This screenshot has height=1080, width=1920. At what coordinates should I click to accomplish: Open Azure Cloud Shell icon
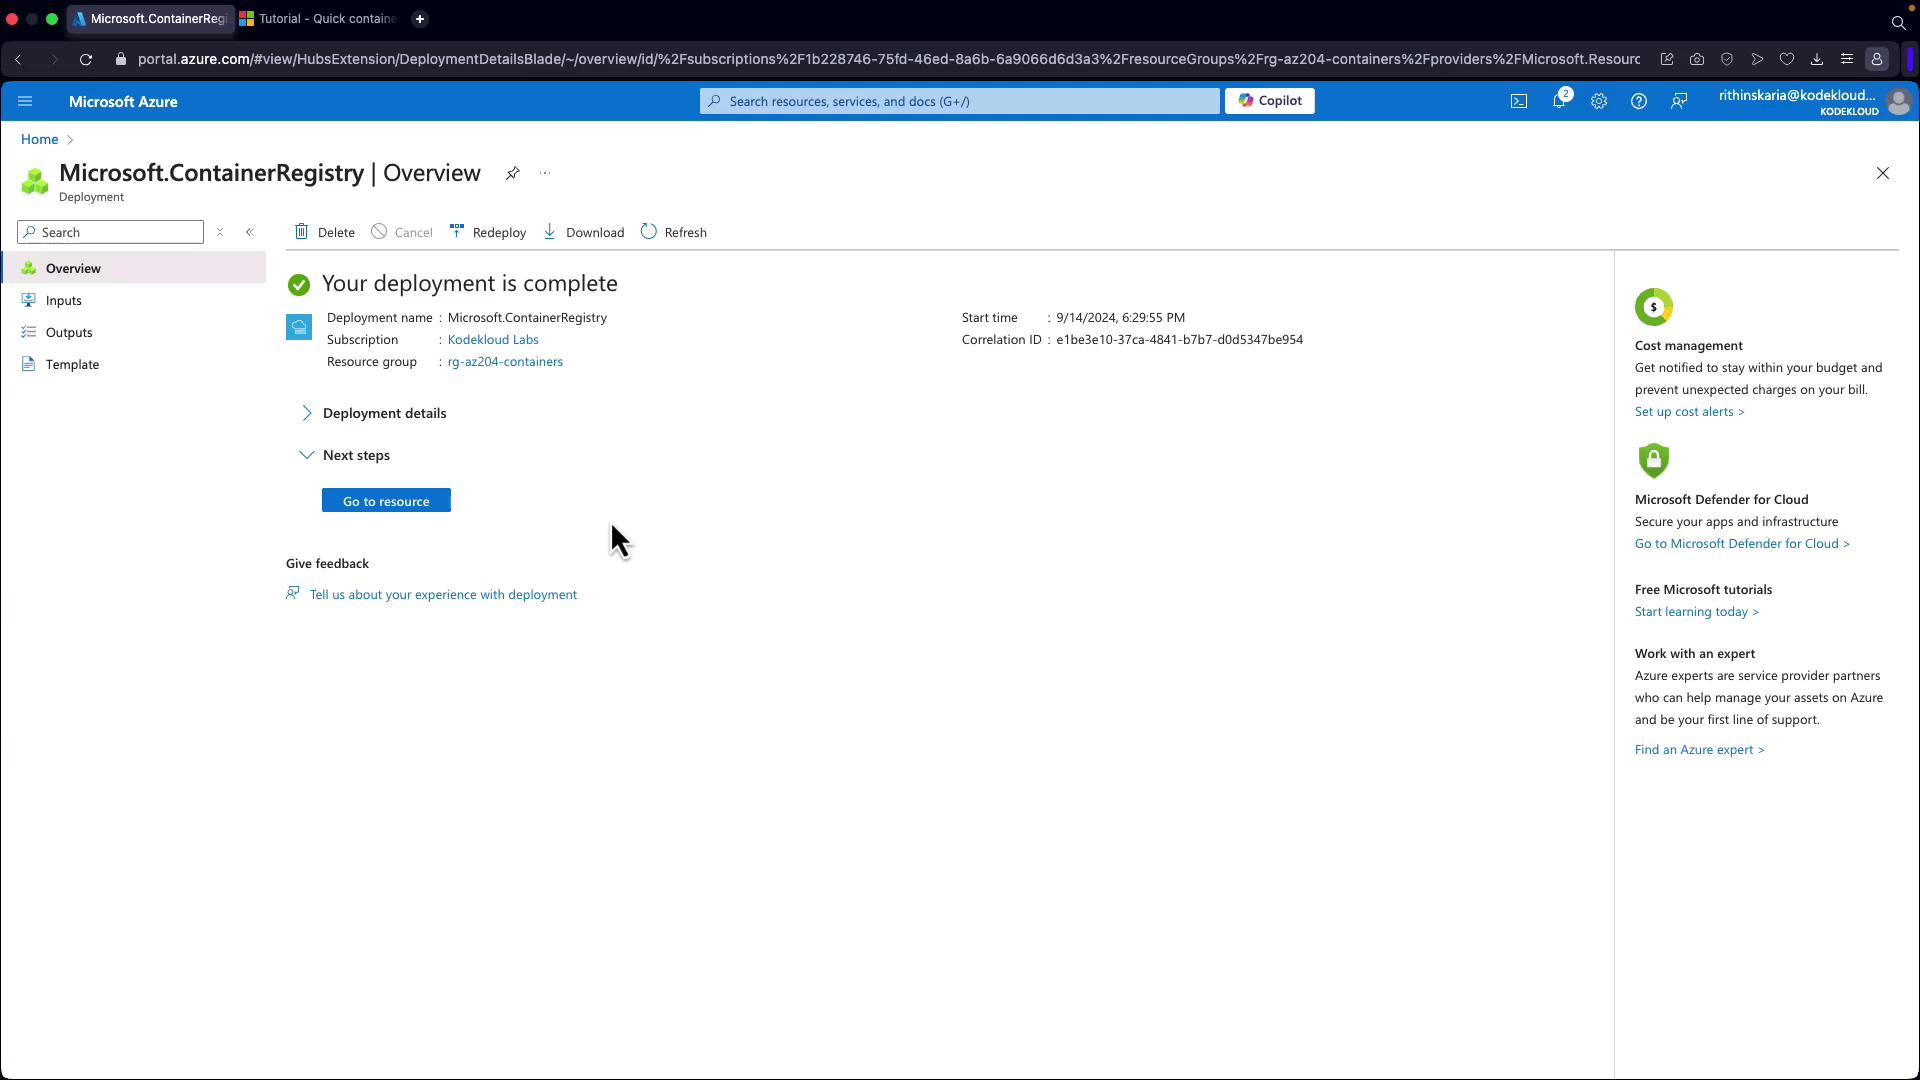pos(1518,101)
